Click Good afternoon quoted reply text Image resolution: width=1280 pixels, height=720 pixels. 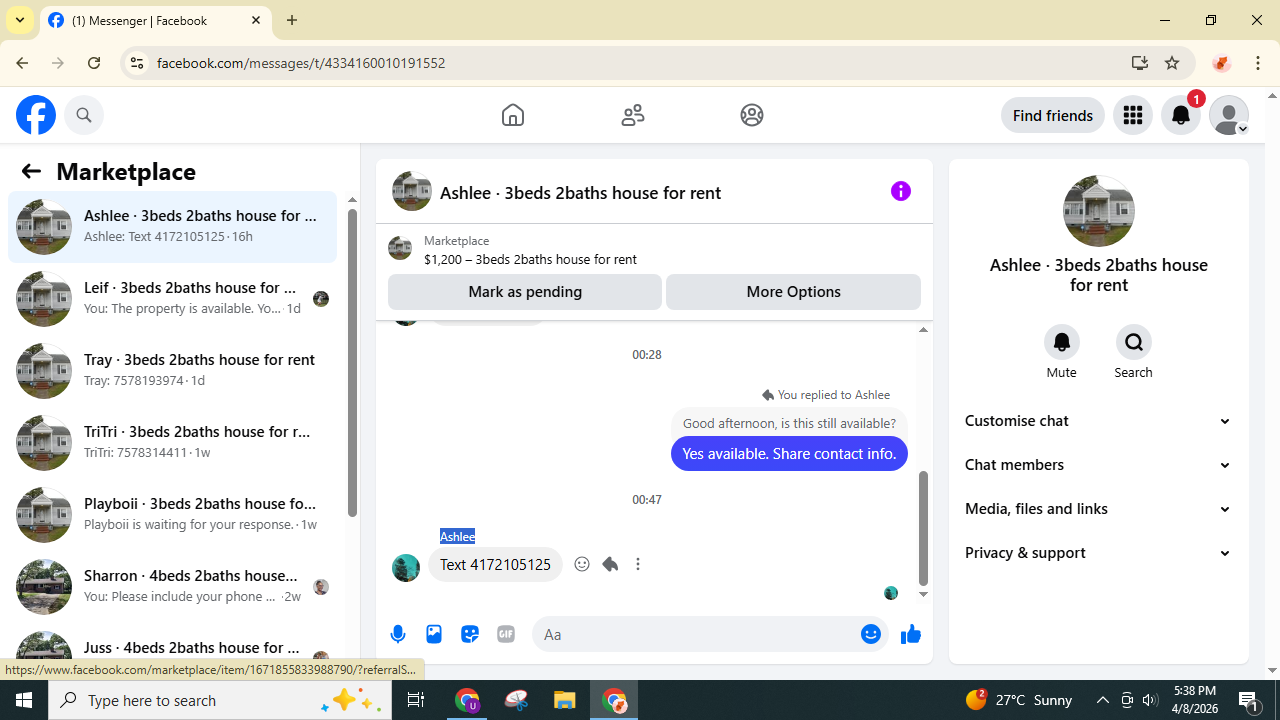[x=789, y=423]
